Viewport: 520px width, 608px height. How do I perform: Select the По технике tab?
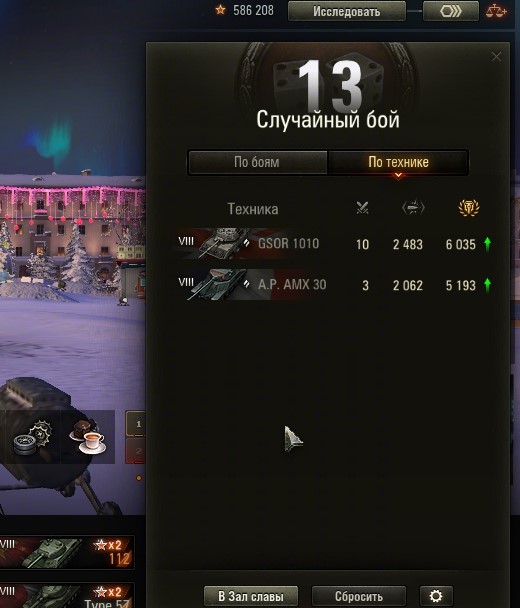398,162
